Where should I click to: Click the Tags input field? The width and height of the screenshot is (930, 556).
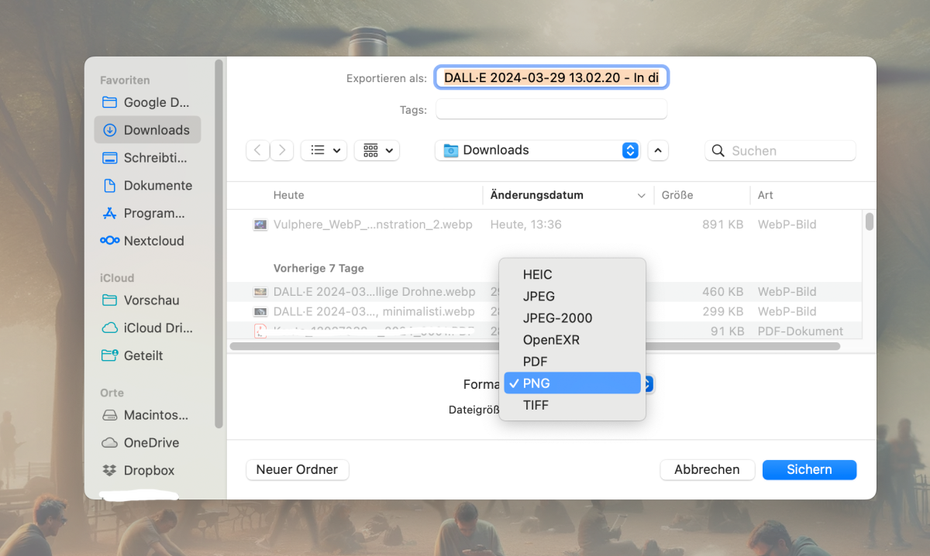pos(551,110)
